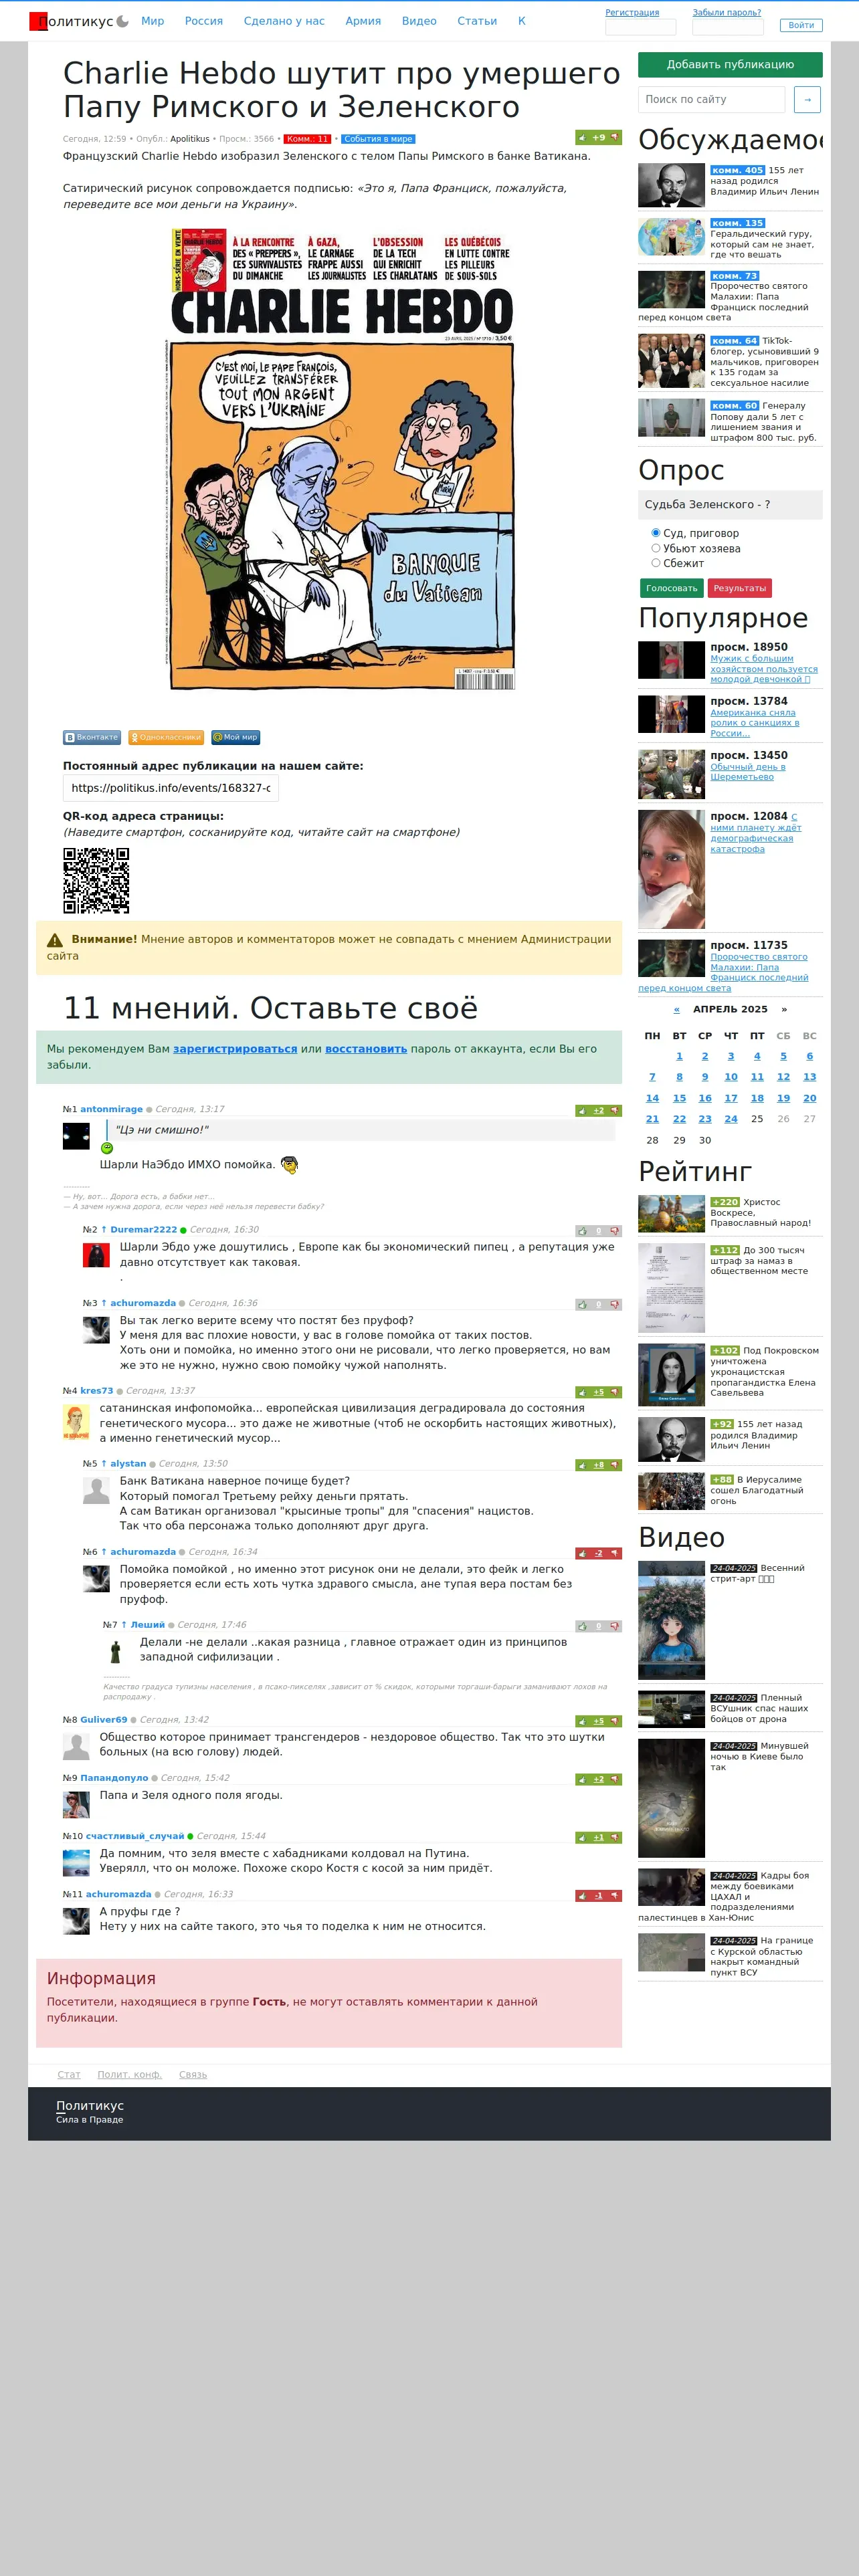Image resolution: width=859 pixels, height=2576 pixels.
Task: Dislike Леший's comment №7
Action: (x=615, y=1626)
